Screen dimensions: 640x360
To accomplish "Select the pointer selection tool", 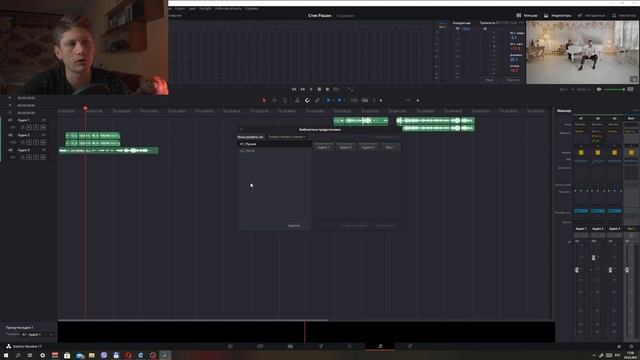I will coord(264,100).
